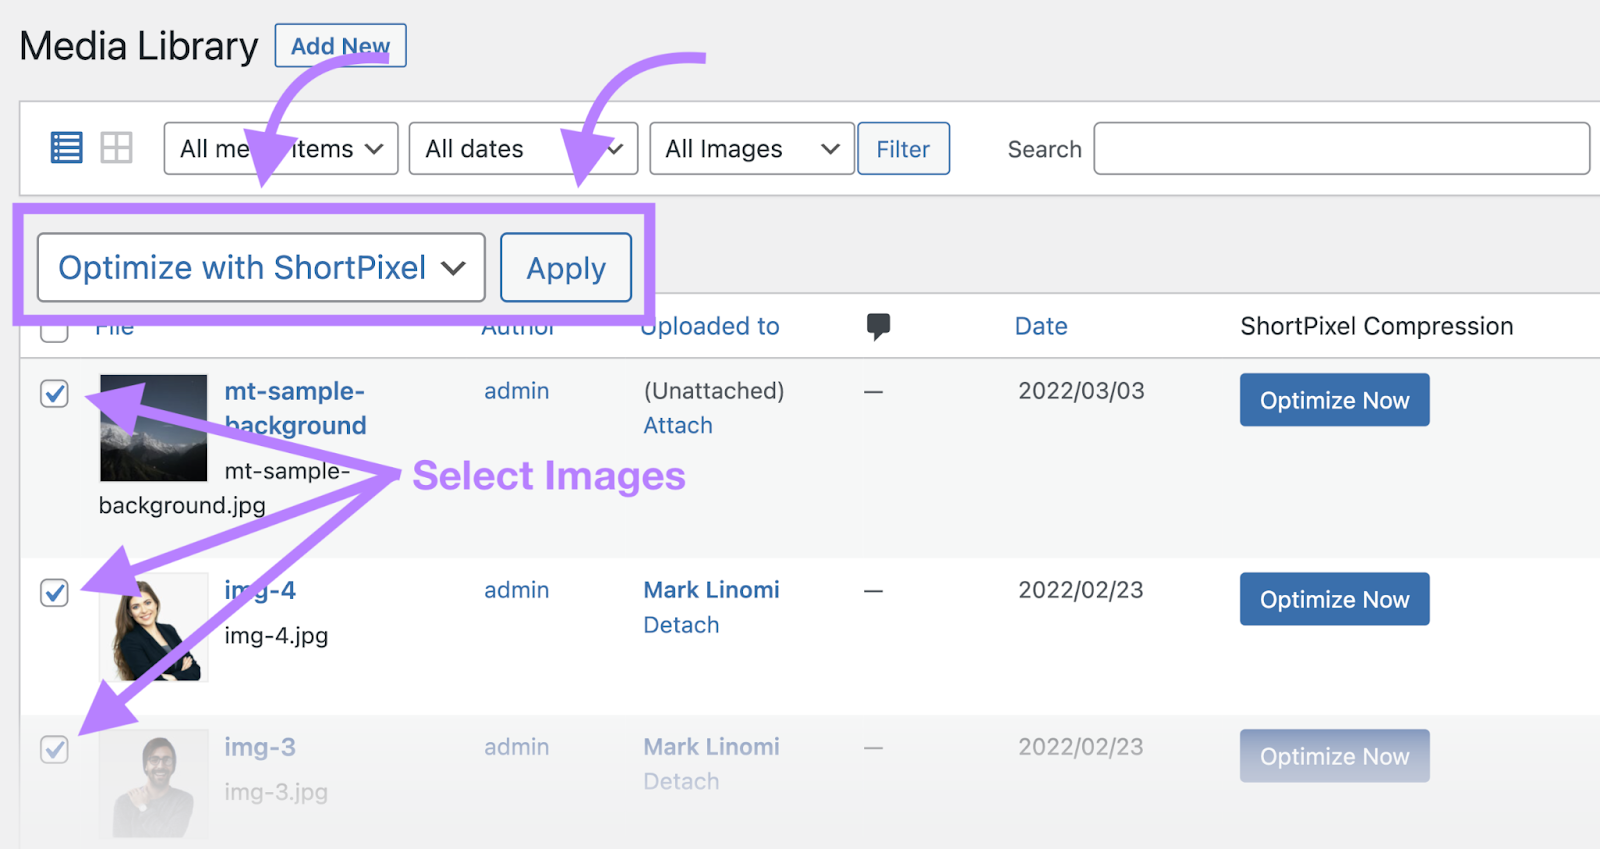Click Optimize Now for img-4

(1334, 599)
